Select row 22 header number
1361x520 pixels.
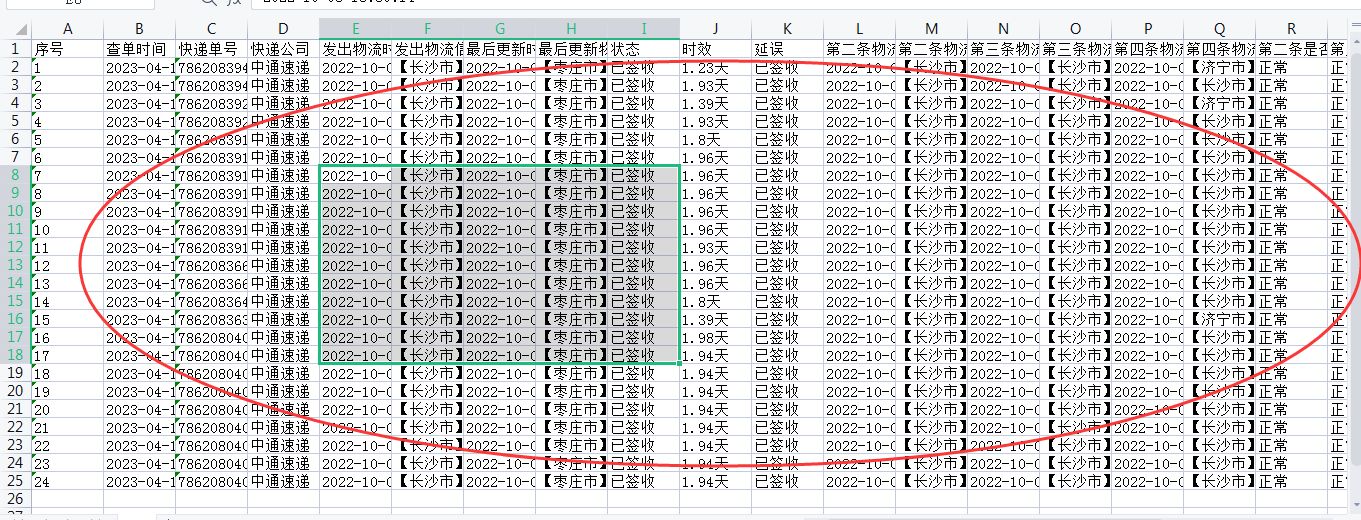coord(16,427)
